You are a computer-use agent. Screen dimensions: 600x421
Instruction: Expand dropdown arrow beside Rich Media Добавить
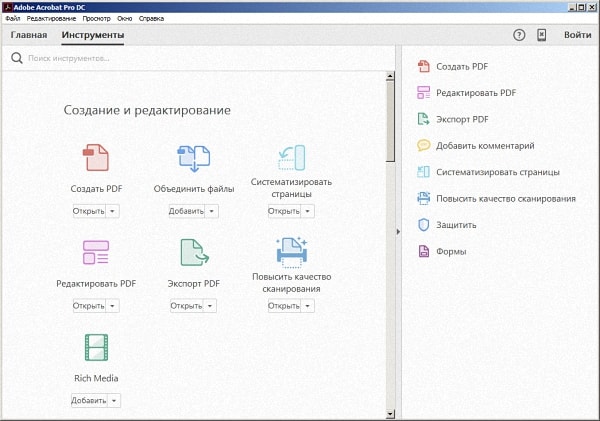point(114,401)
